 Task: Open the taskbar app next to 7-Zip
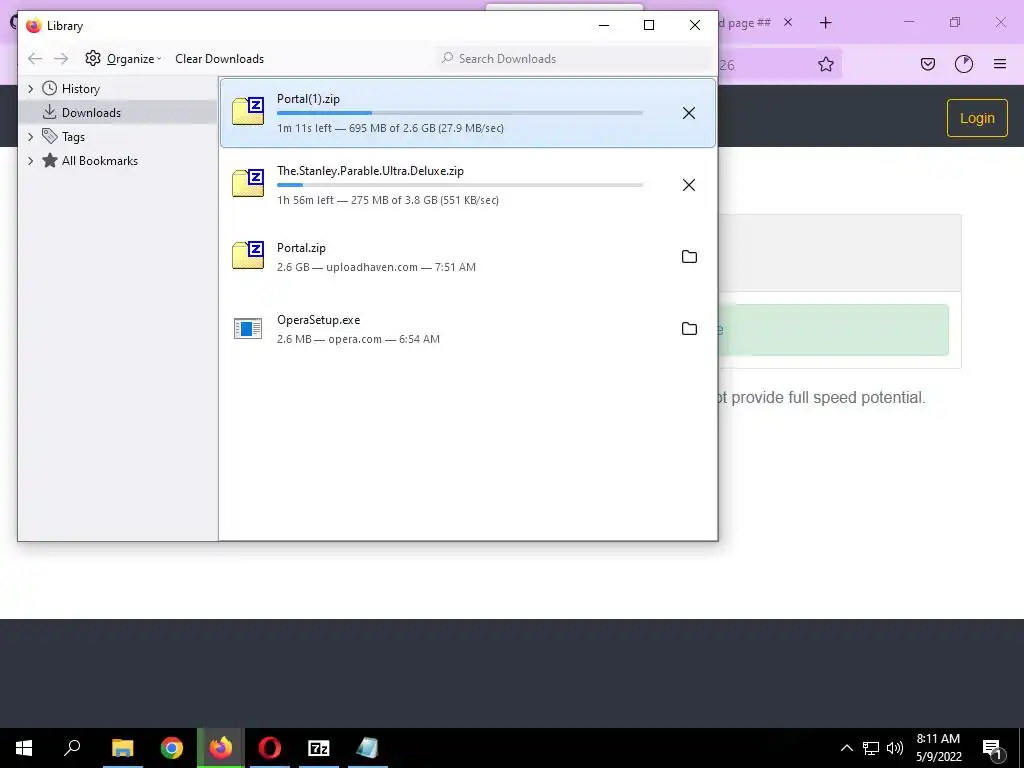coord(368,748)
